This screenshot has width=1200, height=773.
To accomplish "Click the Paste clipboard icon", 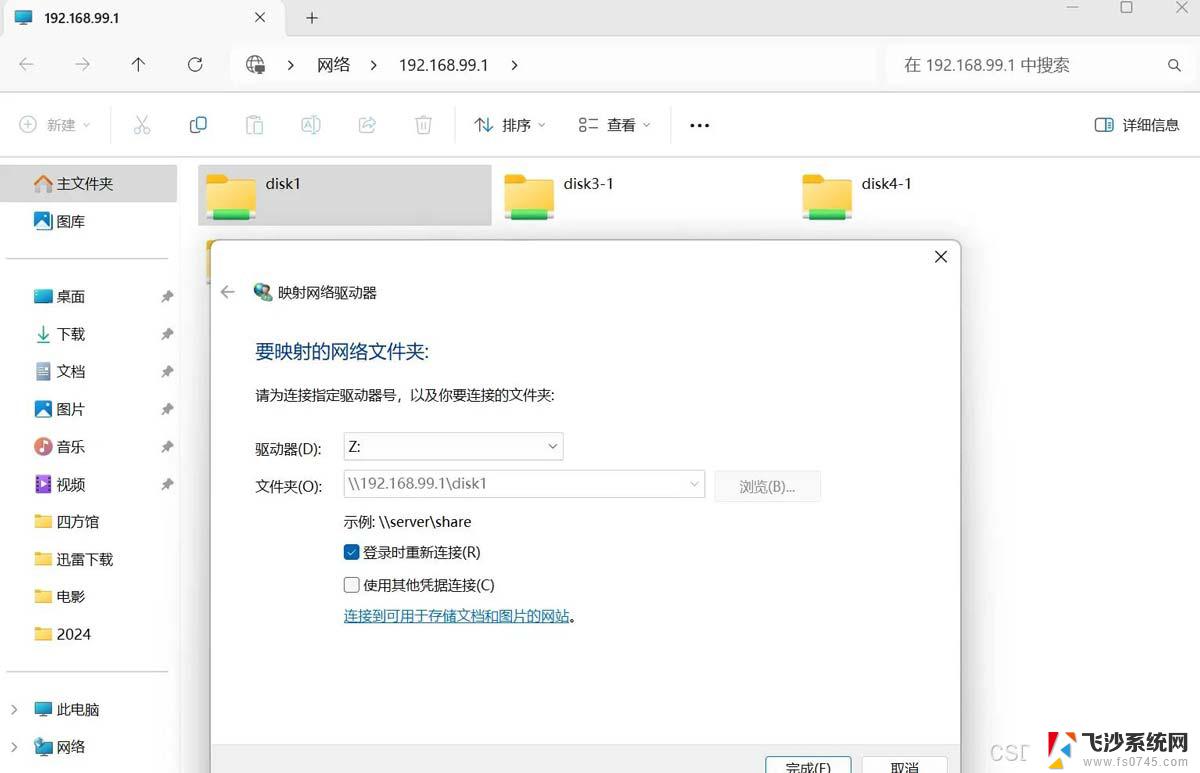I will [x=255, y=125].
